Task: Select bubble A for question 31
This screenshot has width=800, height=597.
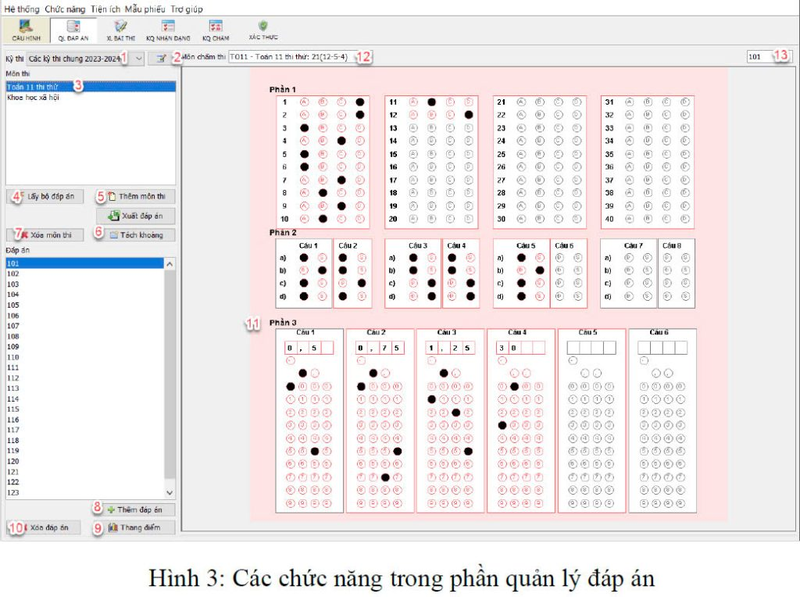Action: pos(629,102)
